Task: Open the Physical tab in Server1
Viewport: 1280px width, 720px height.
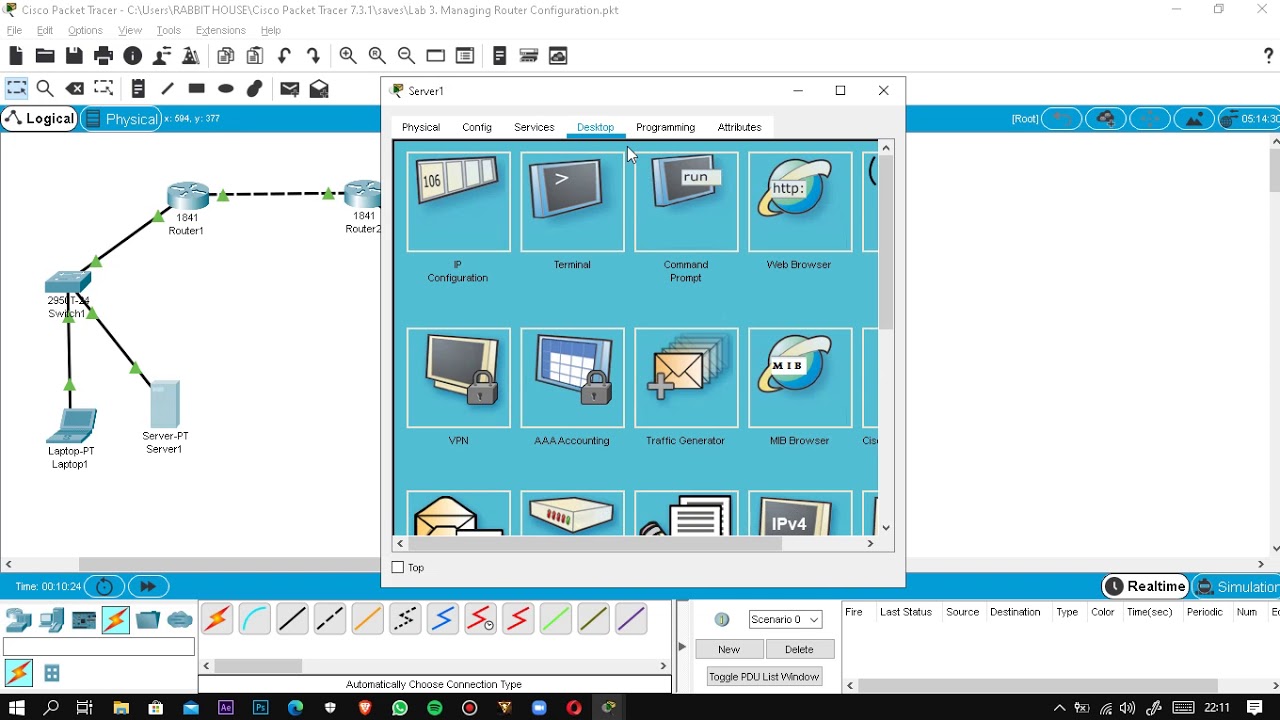Action: point(421,127)
